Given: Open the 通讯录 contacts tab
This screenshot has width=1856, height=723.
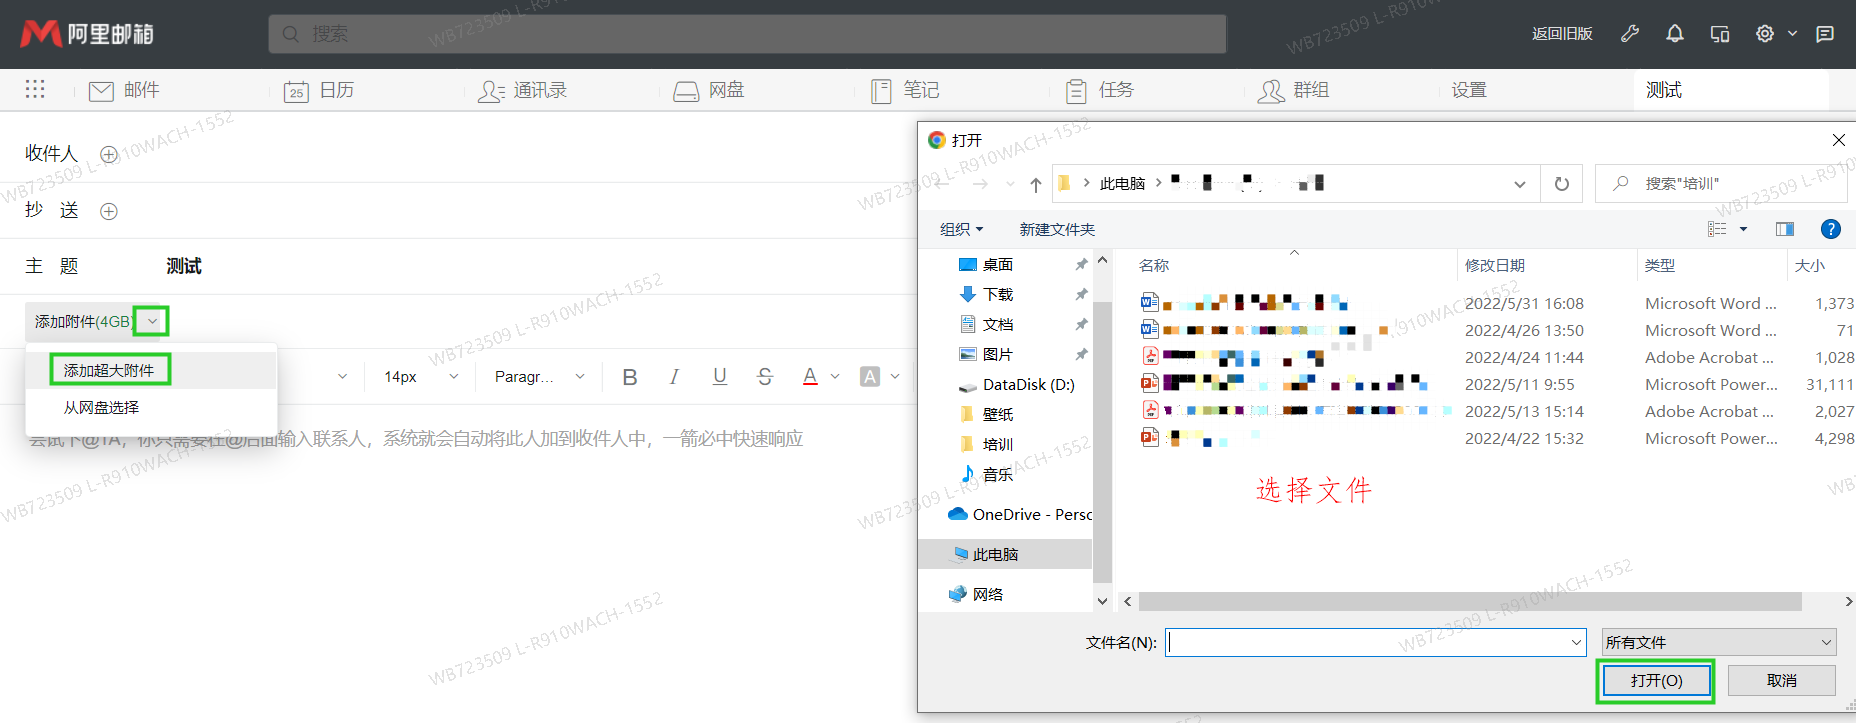Looking at the screenshot, I should coord(522,91).
